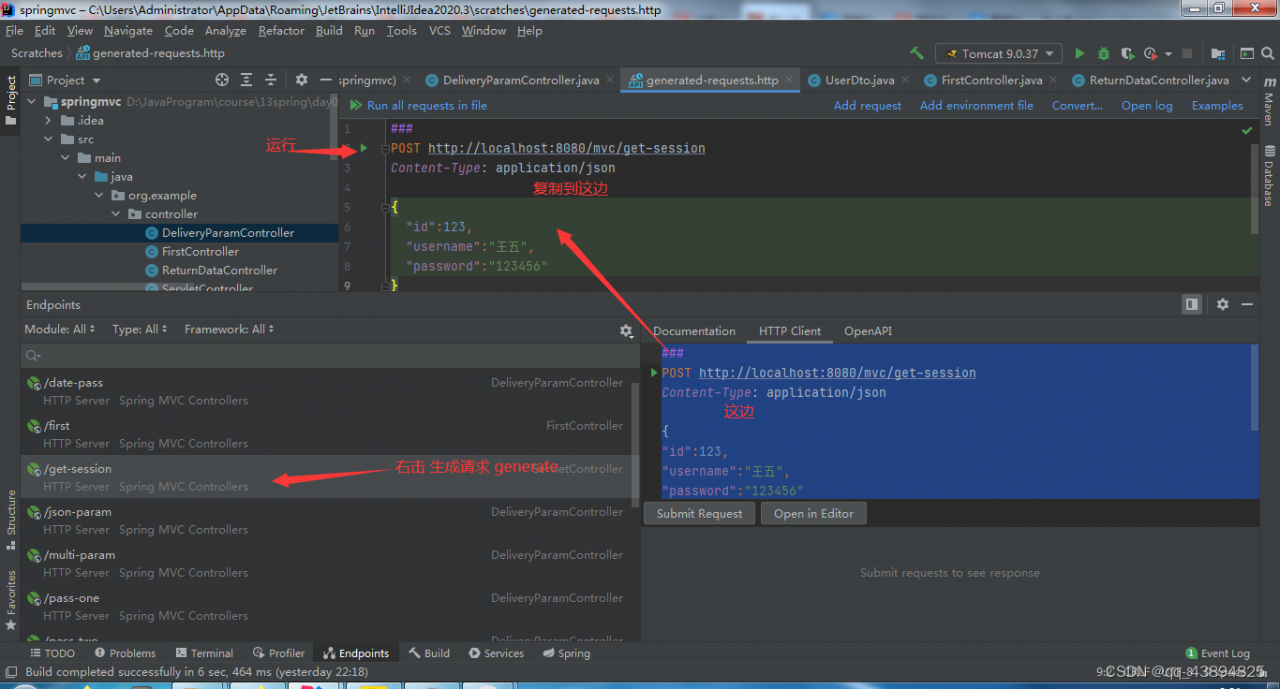This screenshot has width=1280, height=689.
Task: Run the POST request gutter play icon
Action: point(364,148)
